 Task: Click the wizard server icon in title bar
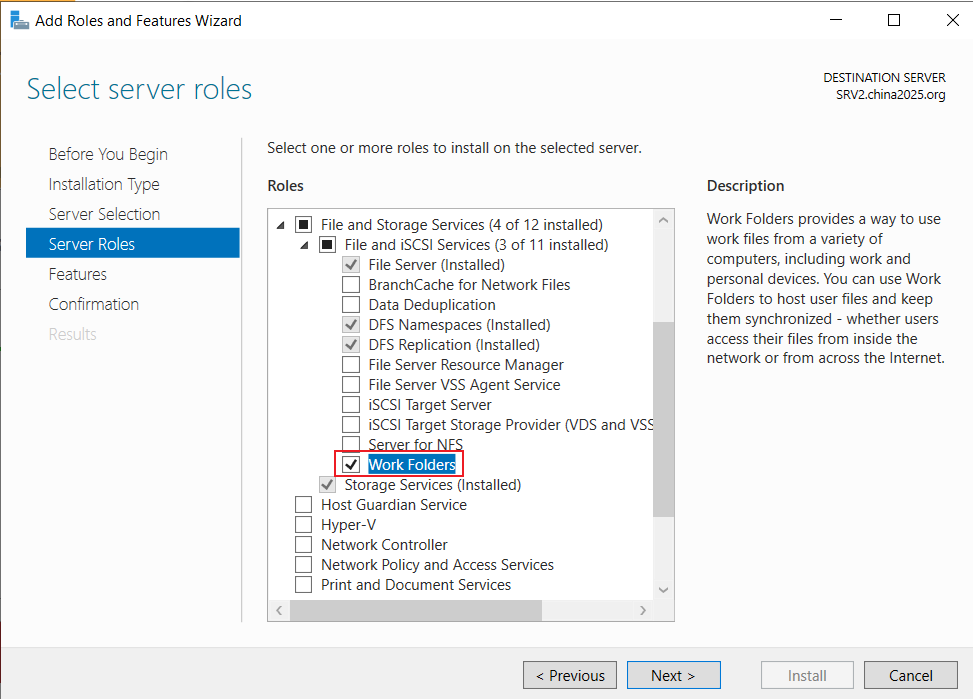click(19, 20)
